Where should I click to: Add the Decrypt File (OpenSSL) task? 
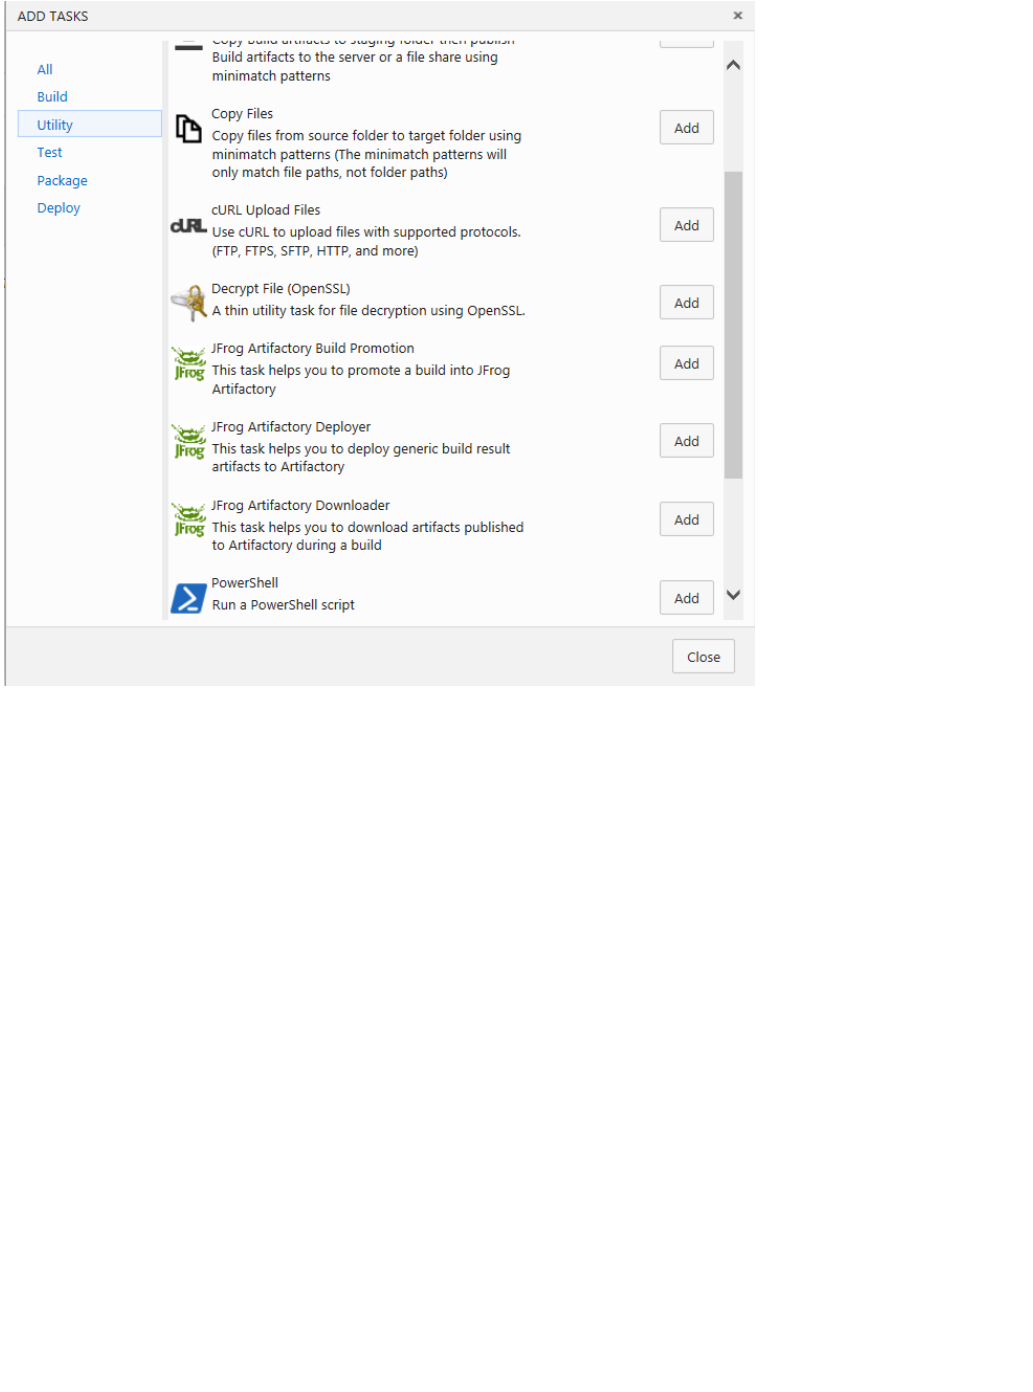pyautogui.click(x=686, y=303)
